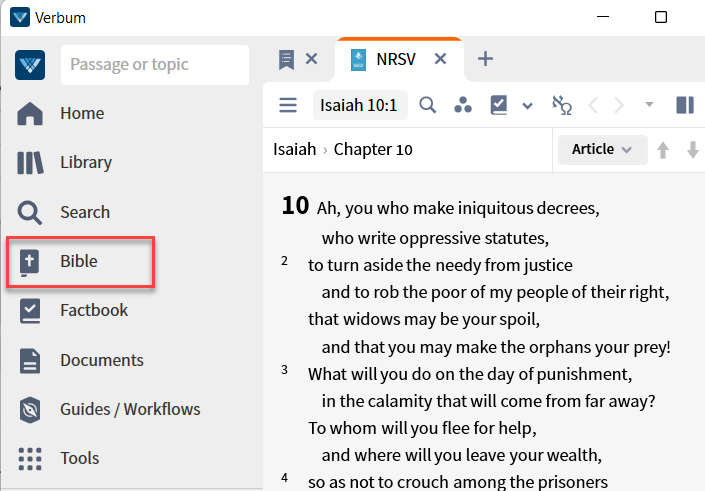
Task: Click the Isaiah breadcrumb
Action: click(294, 149)
